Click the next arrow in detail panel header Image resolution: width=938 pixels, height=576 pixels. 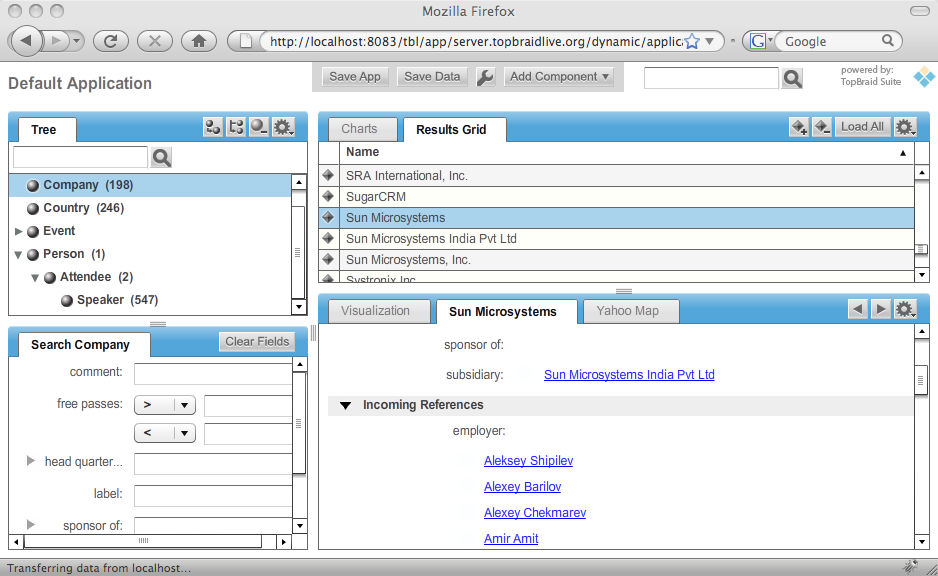881,309
